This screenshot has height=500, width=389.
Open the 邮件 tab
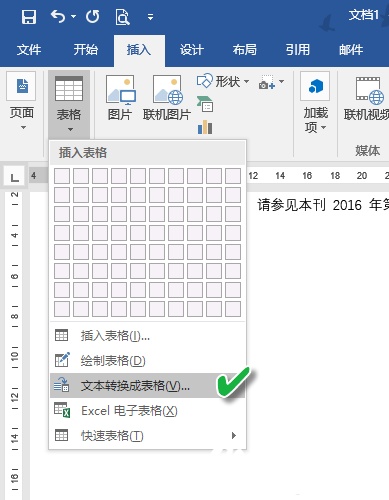351,50
